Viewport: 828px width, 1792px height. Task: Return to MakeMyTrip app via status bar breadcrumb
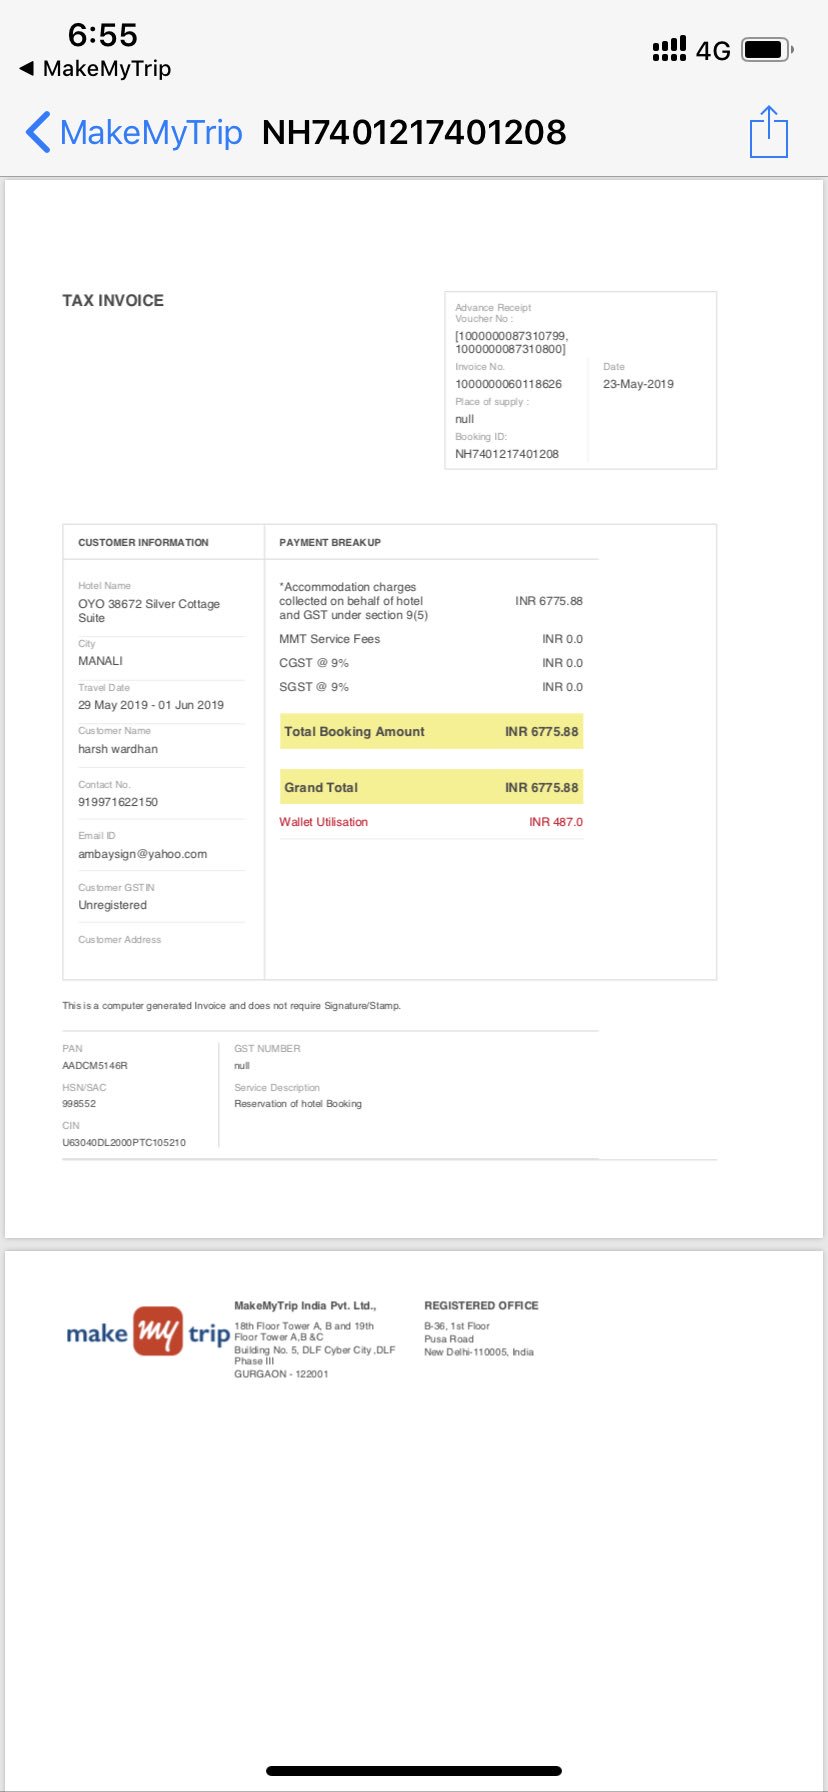pyautogui.click(x=95, y=69)
